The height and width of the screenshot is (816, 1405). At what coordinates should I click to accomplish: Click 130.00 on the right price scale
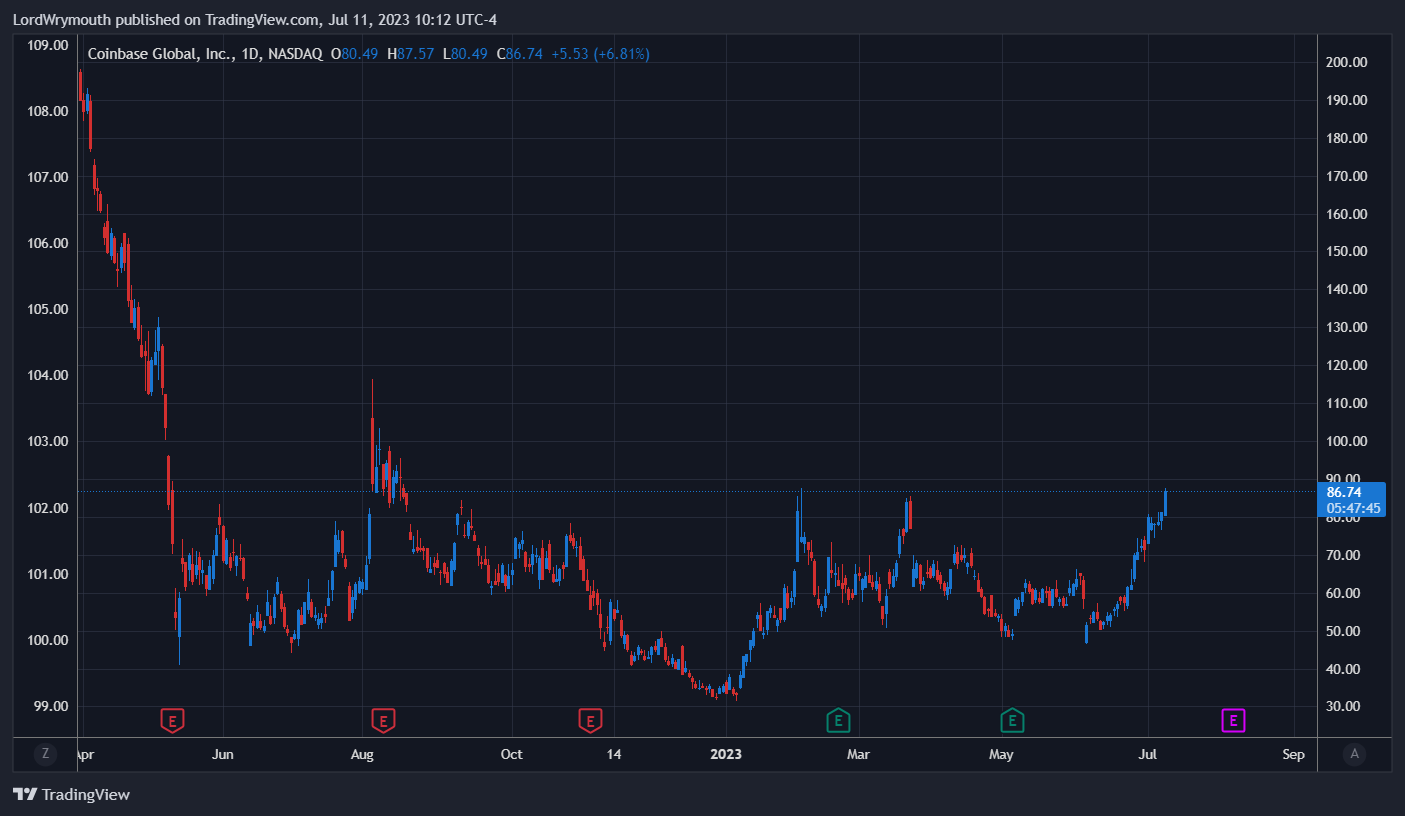point(1346,327)
